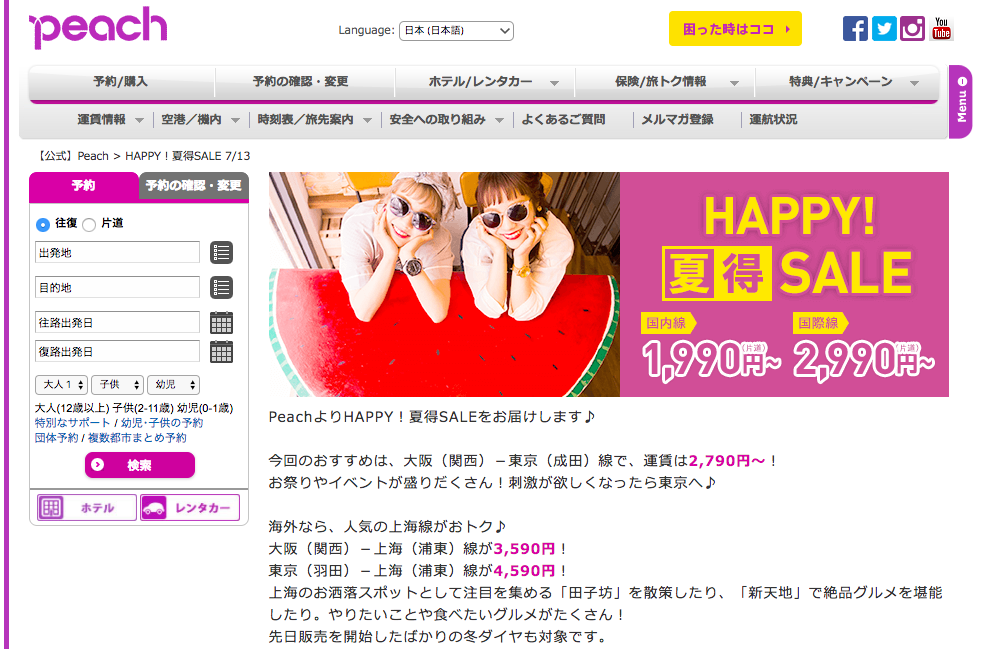Click the 3,590円 fare text
Screen dimensions: 987x649
tap(524, 550)
